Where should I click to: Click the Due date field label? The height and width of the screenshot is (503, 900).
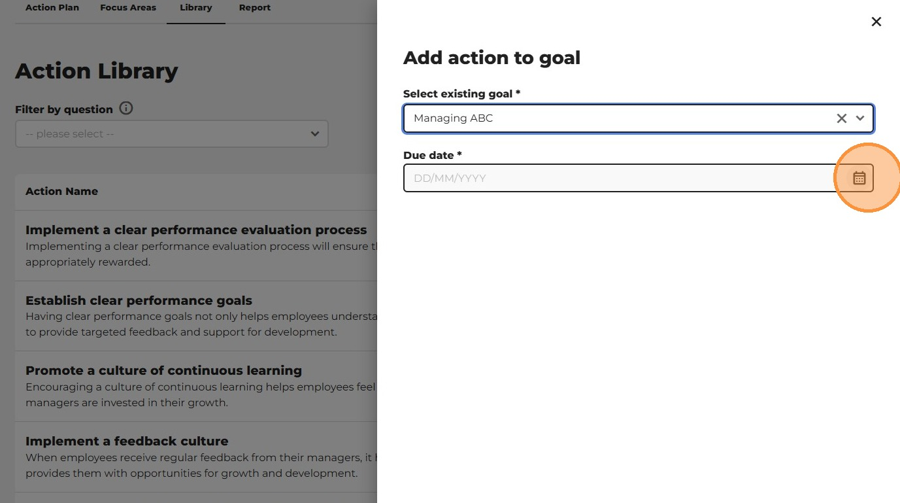(x=432, y=155)
